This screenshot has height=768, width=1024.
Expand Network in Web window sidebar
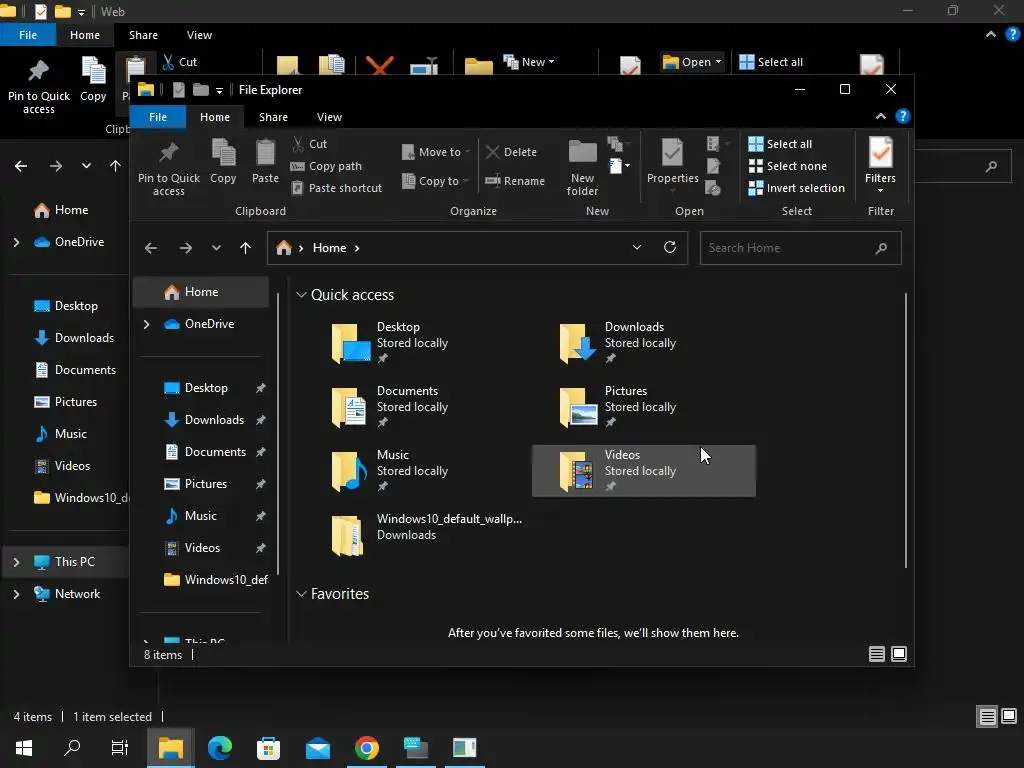(16, 594)
